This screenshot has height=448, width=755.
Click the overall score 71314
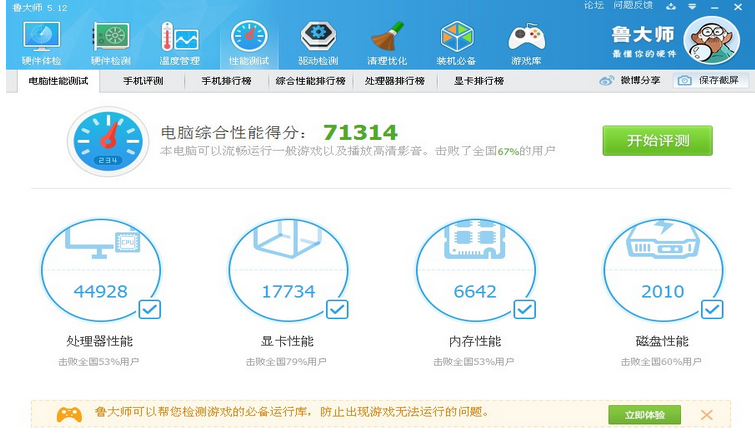(x=360, y=132)
